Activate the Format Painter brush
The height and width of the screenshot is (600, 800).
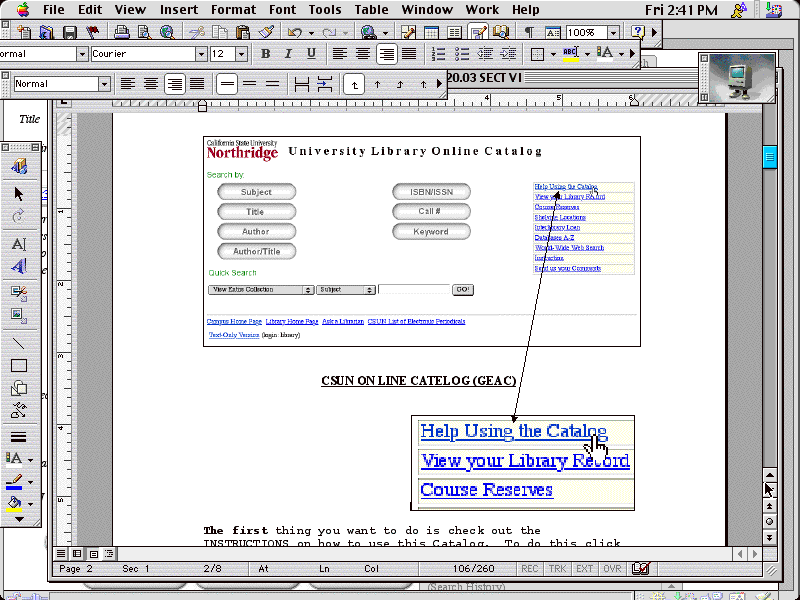pos(266,33)
